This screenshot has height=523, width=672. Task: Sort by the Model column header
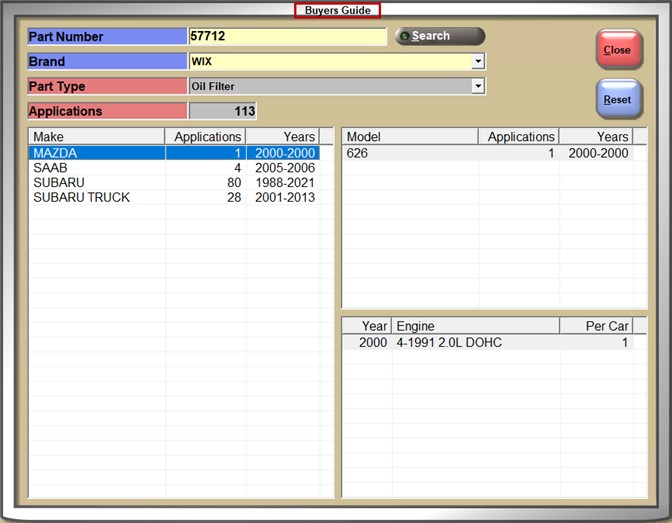click(x=410, y=136)
